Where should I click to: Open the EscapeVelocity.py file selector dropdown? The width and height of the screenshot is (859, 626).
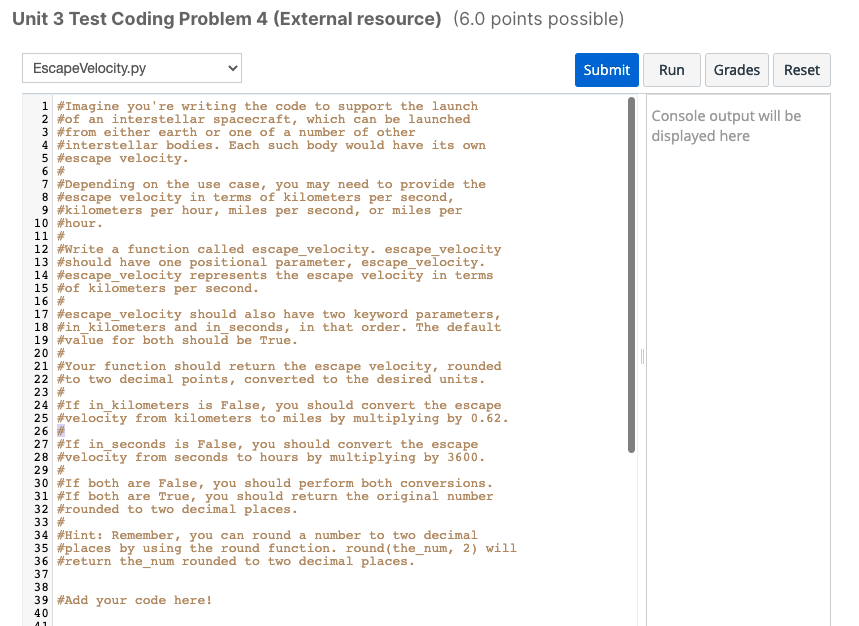point(131,68)
